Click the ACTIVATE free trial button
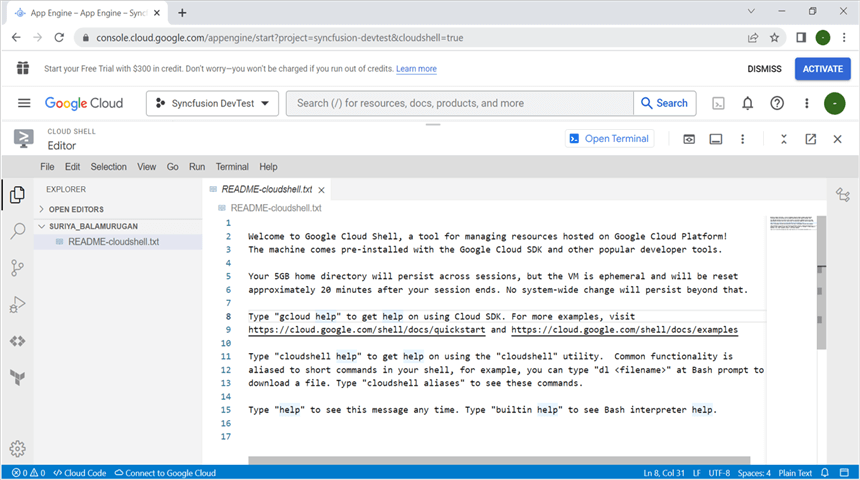 [823, 69]
